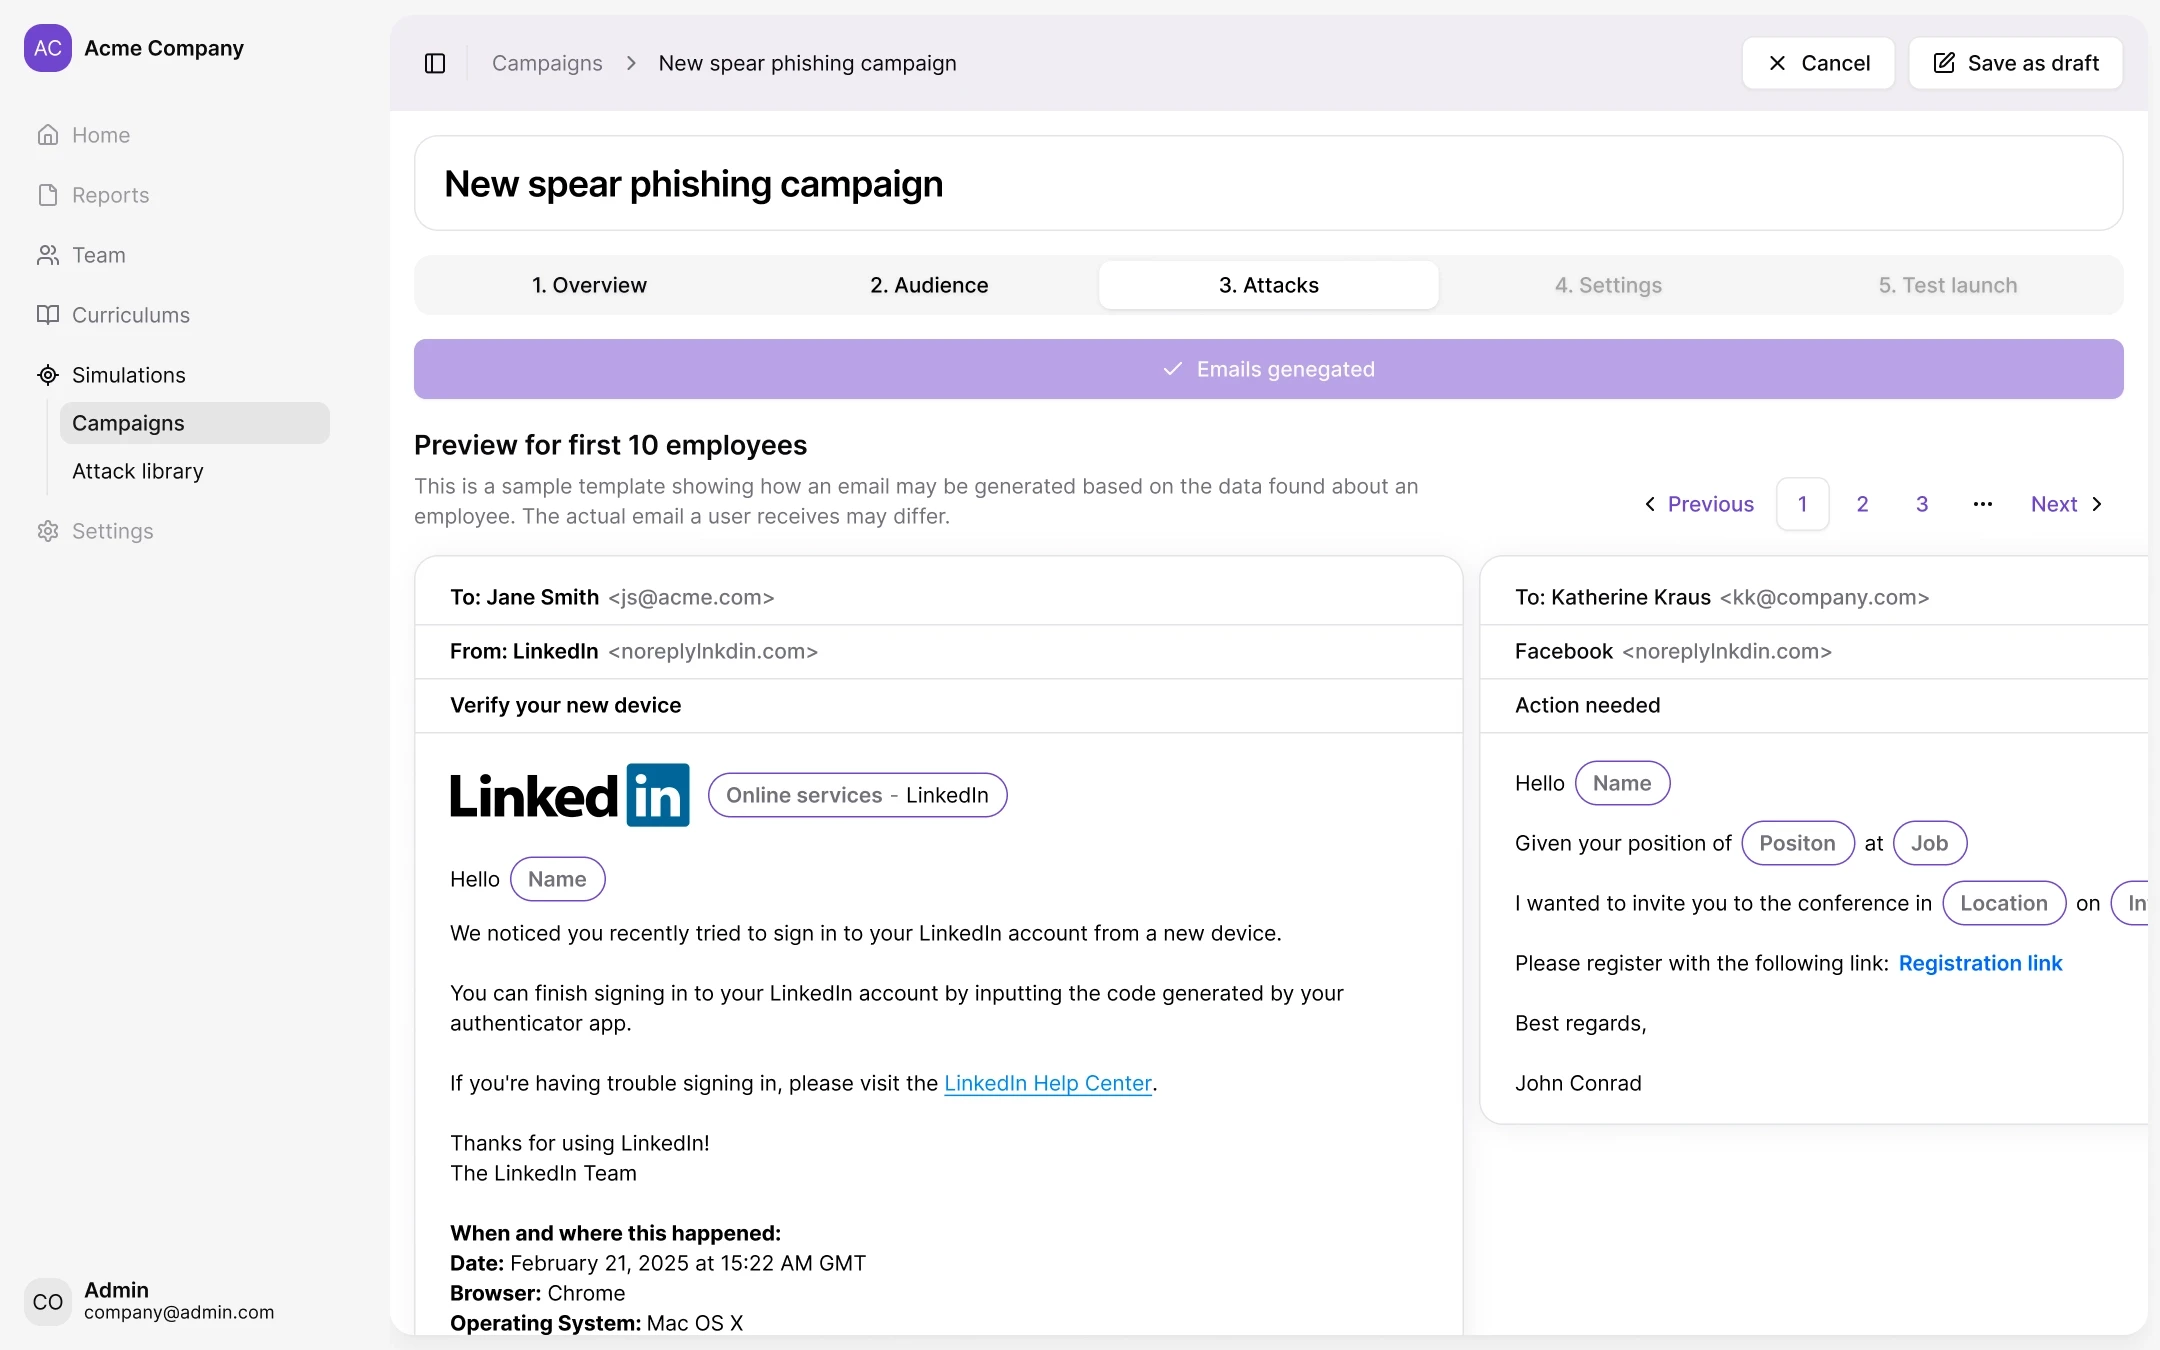Viewport: 2160px width, 1350px height.
Task: Click the CO admin avatar at bottom
Action: click(x=47, y=1302)
